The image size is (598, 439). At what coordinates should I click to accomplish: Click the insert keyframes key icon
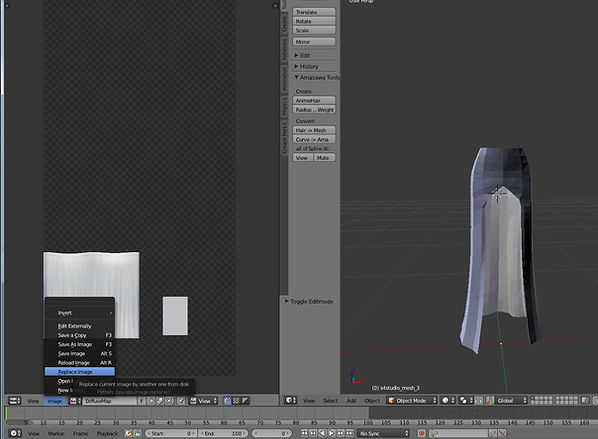[x=493, y=433]
